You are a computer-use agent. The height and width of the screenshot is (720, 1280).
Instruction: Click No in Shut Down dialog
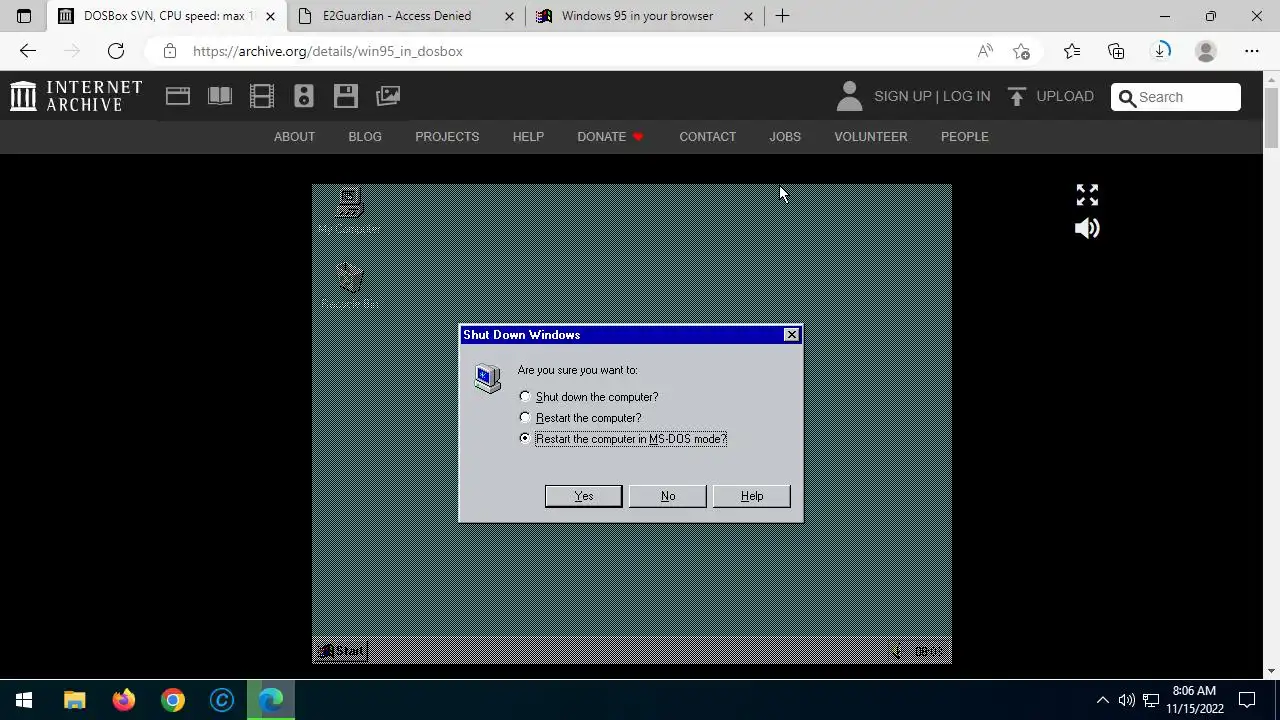(x=667, y=496)
